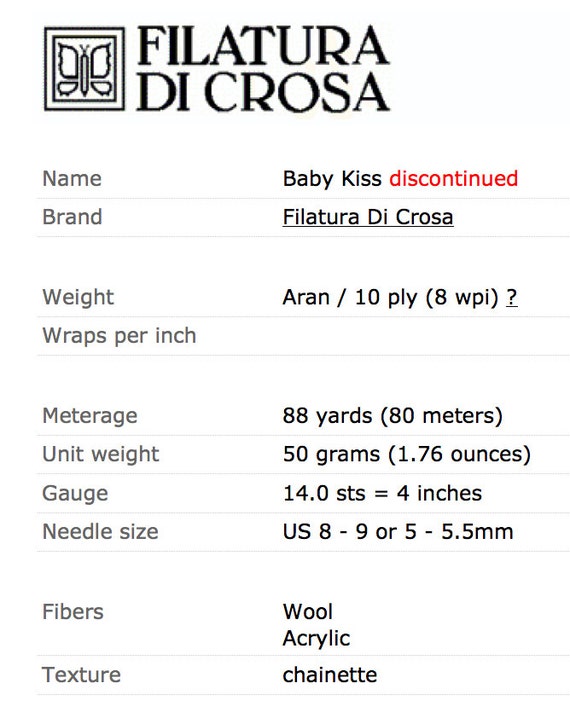Click the Wool fiber entry
Viewport: 570px width, 718px height.
point(308,612)
